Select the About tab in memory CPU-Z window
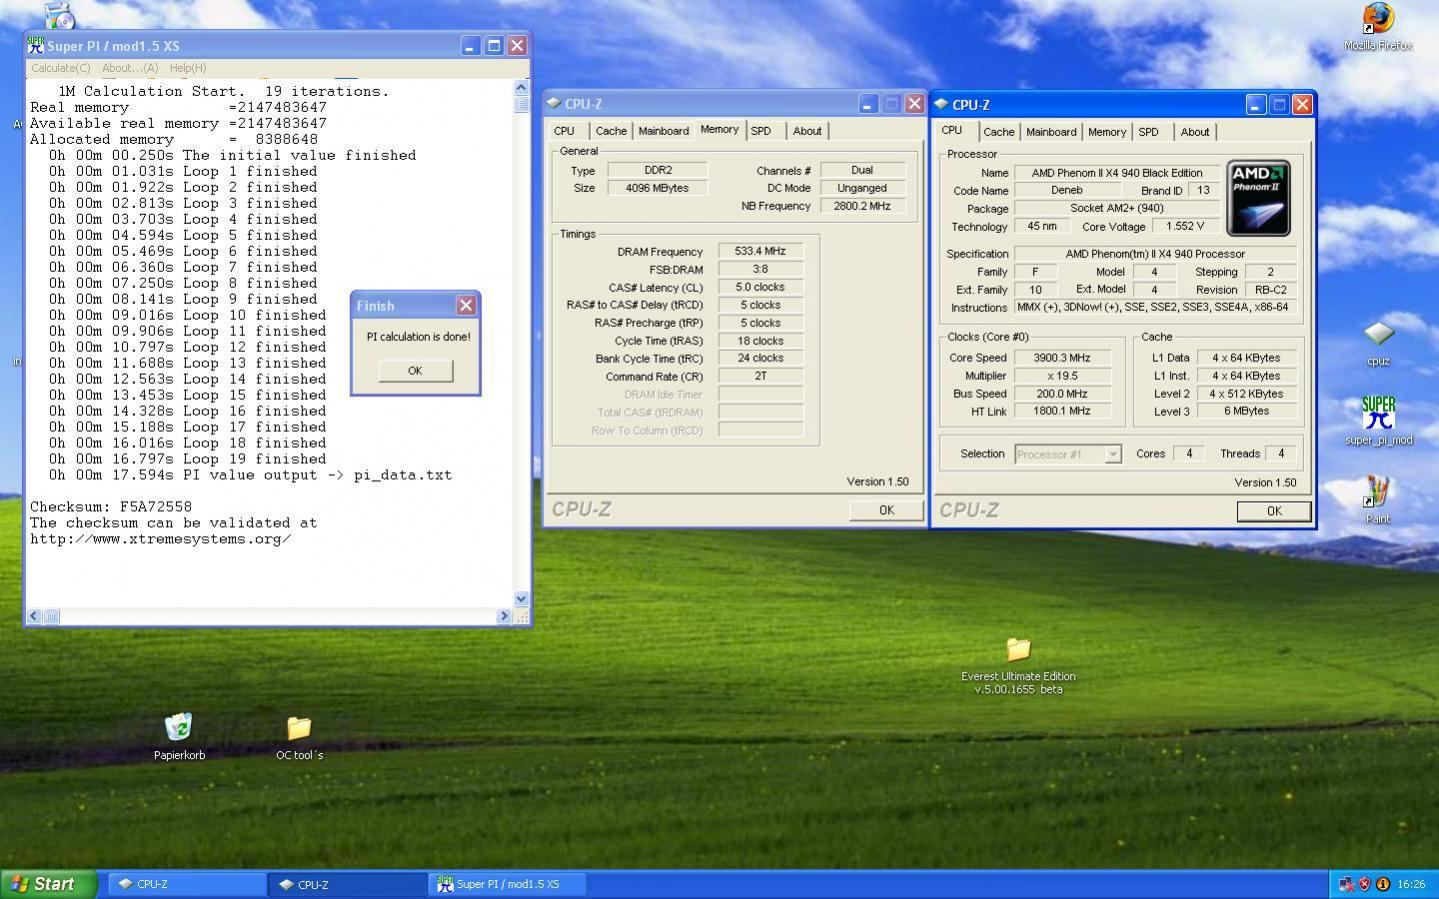This screenshot has height=899, width=1439. [807, 131]
